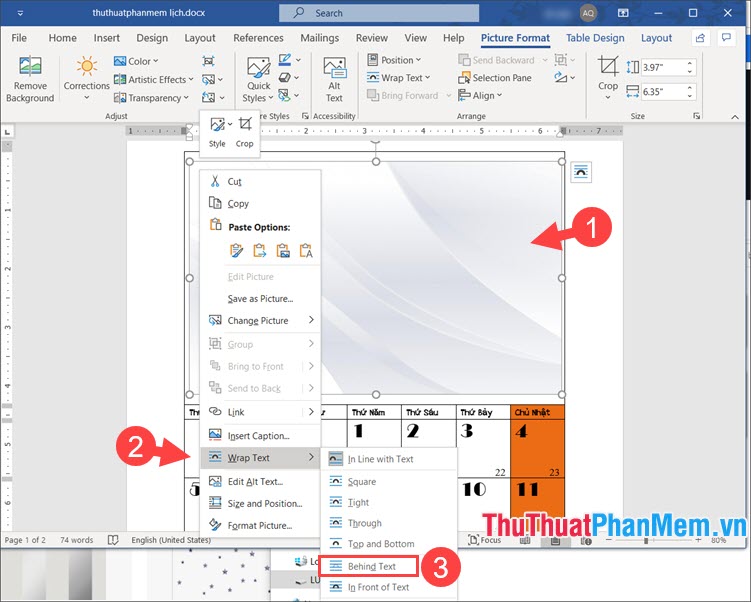Open the Artistic Effects dropdown
751x602 pixels.
(153, 80)
